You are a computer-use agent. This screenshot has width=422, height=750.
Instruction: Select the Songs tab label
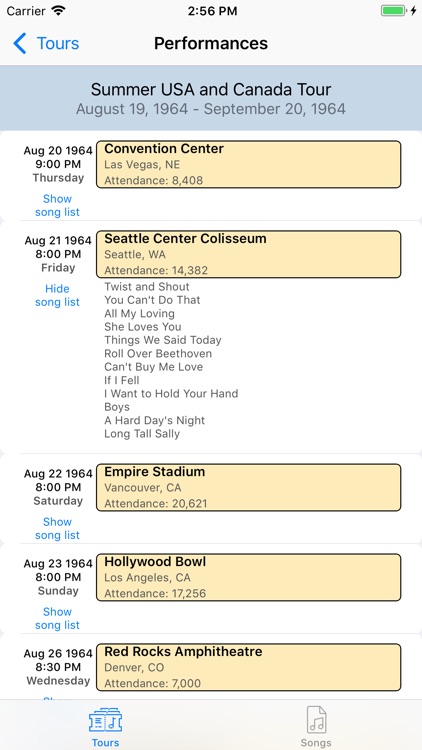click(316, 743)
